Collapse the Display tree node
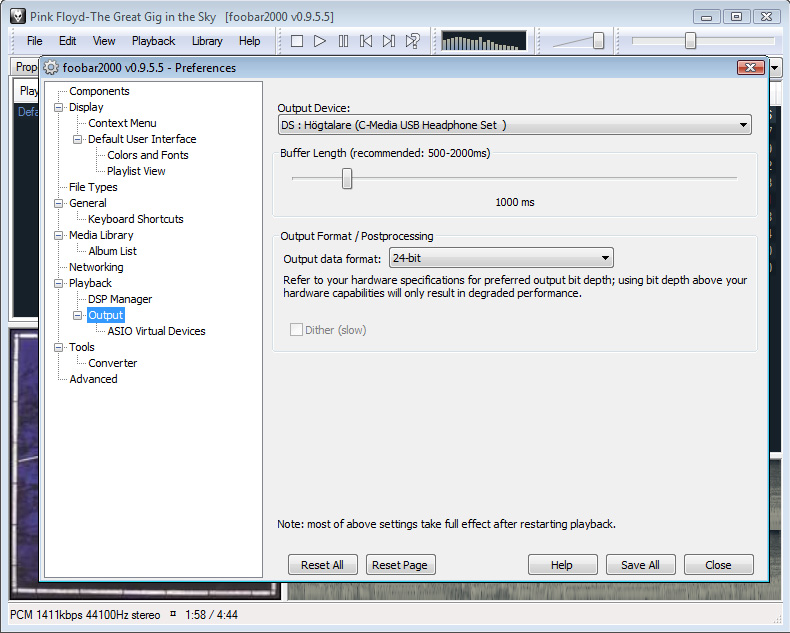The image size is (790, 633). (x=59, y=107)
